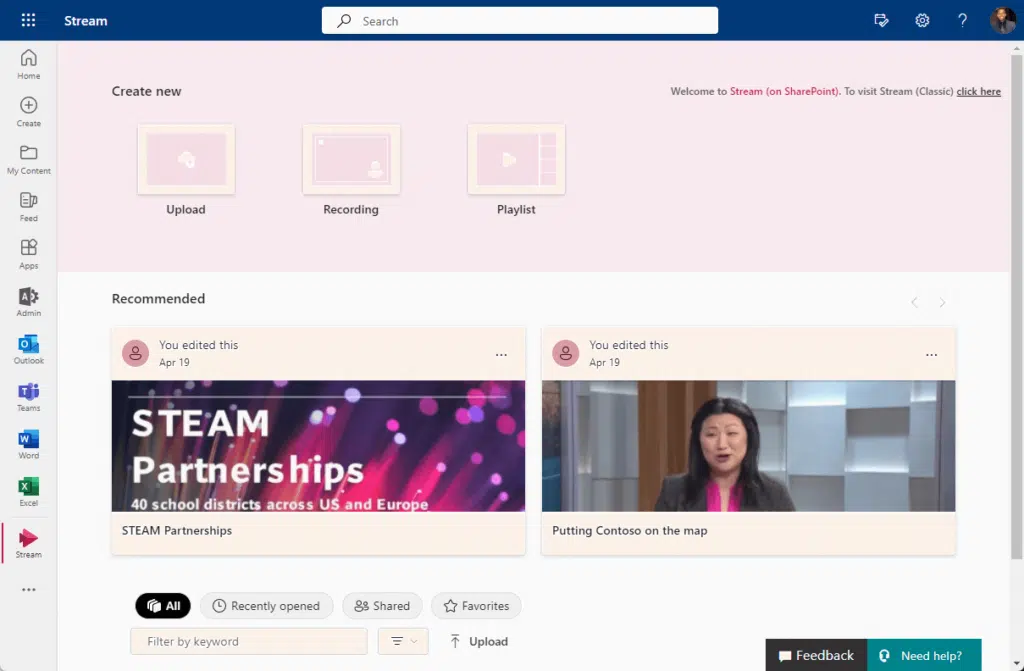
Task: Open Settings gear icon
Action: 921,20
